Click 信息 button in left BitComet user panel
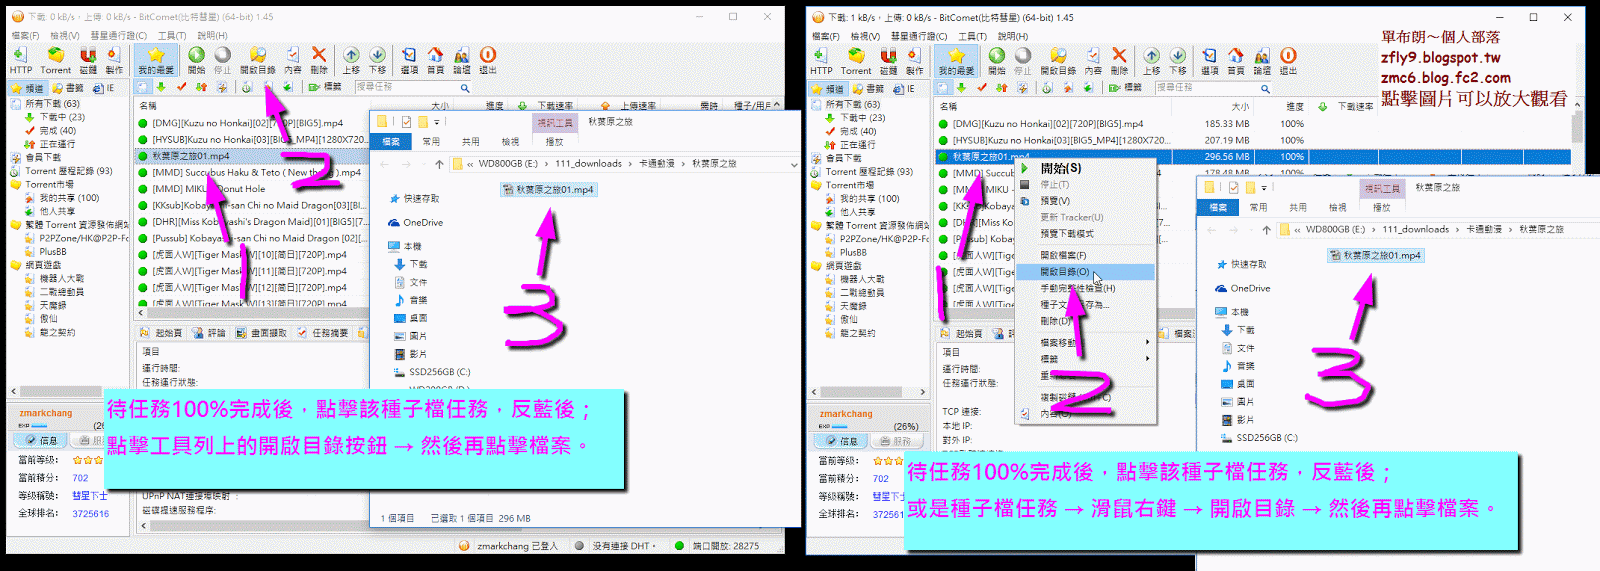Viewport: 1600px width, 571px height. [41, 440]
